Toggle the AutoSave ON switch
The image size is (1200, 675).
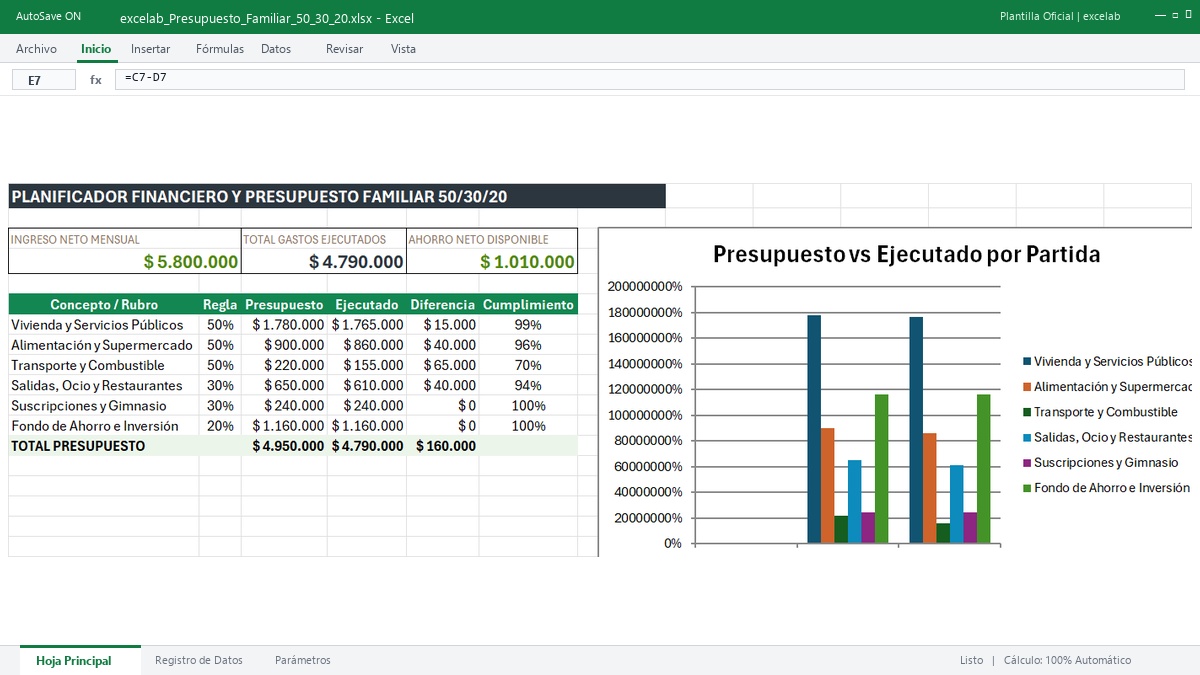pos(49,17)
